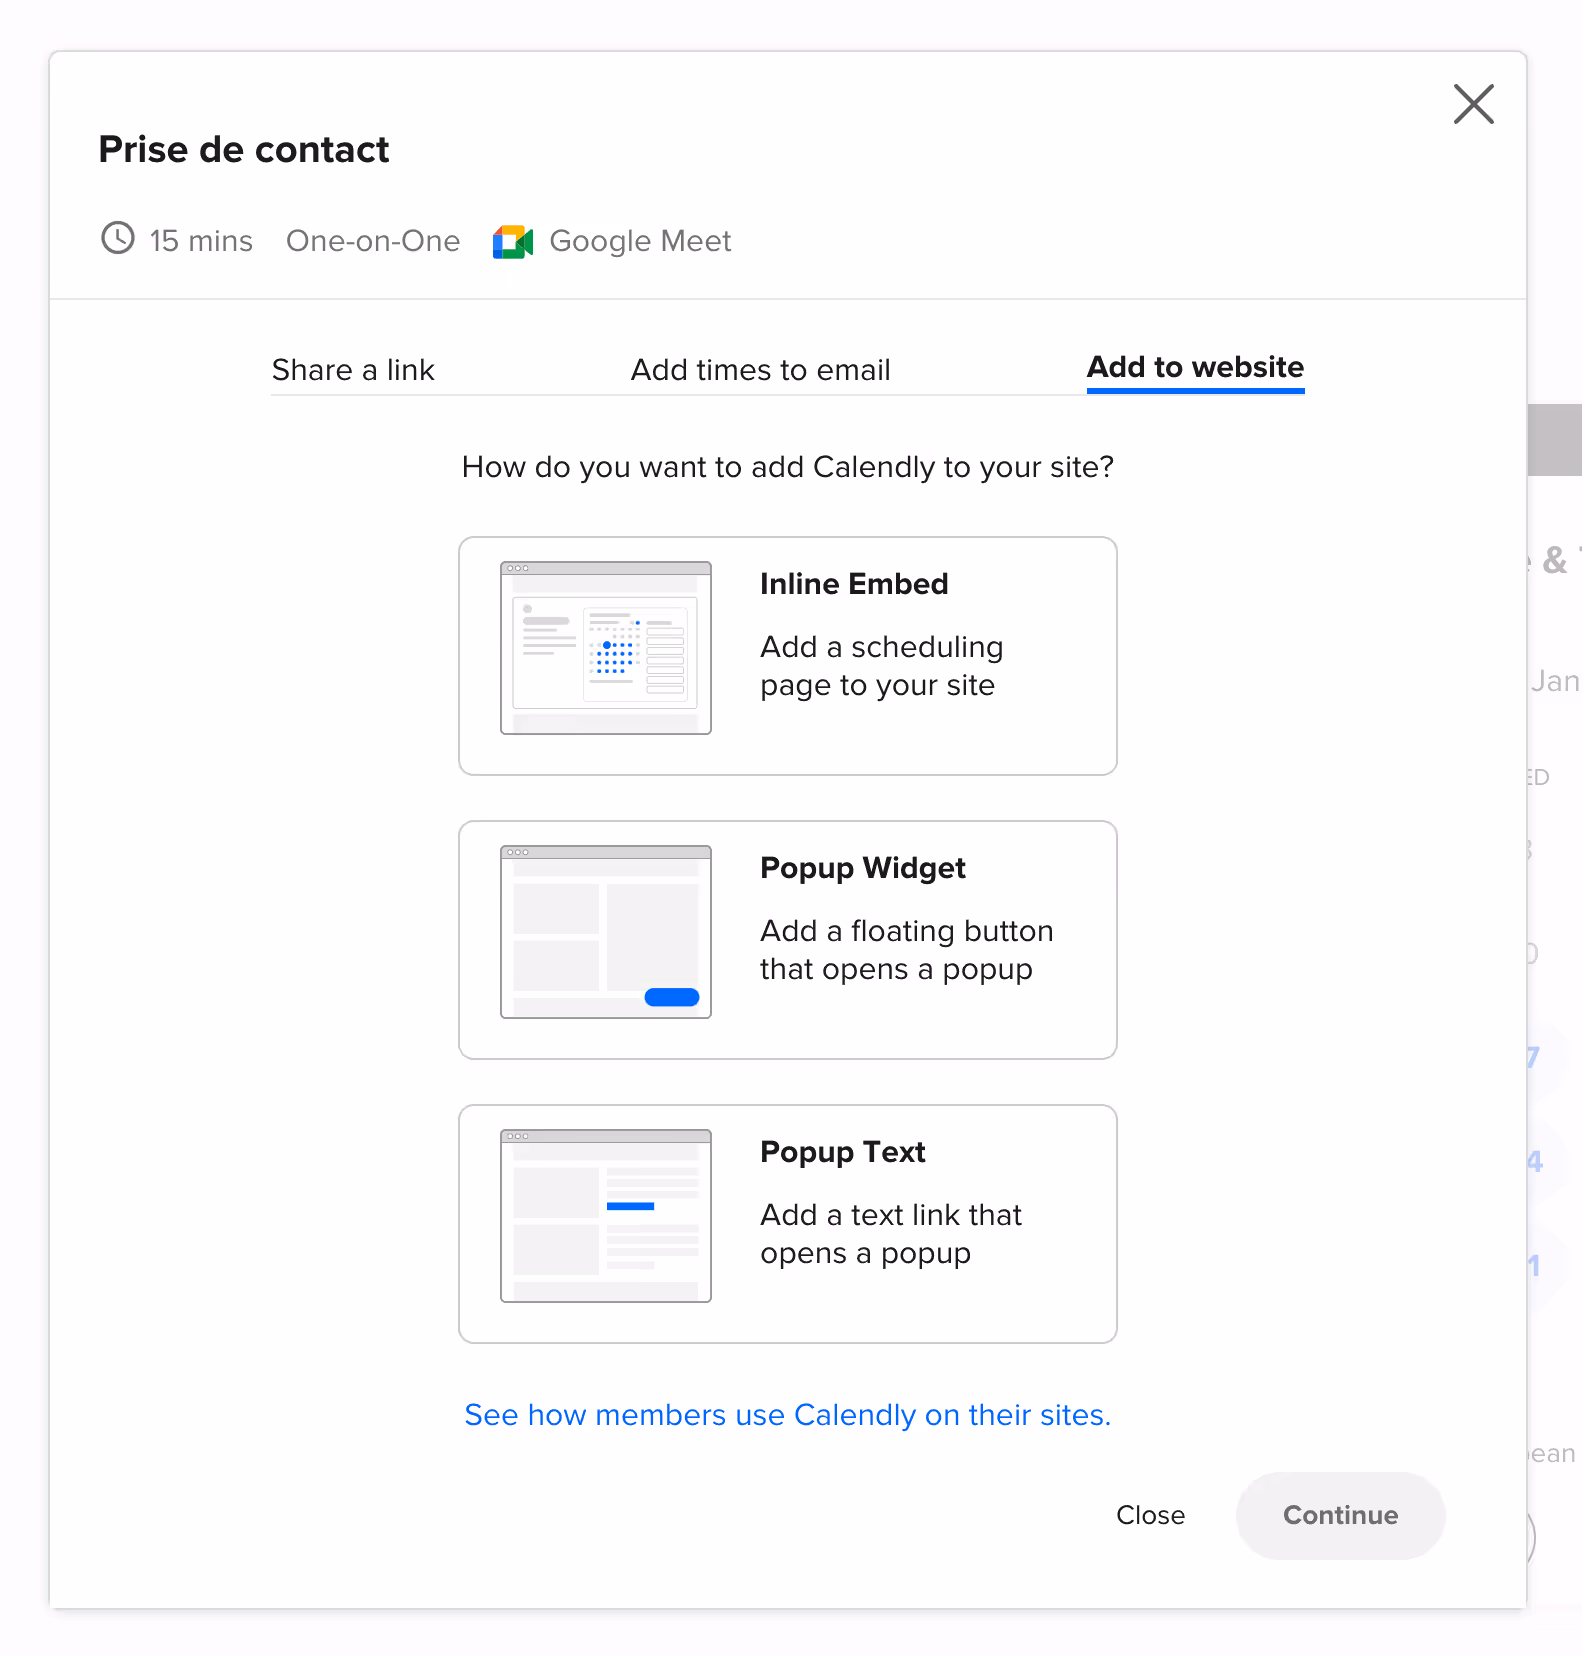Switch to the Share a link tab
Screen dimensions: 1582x1656
point(353,370)
